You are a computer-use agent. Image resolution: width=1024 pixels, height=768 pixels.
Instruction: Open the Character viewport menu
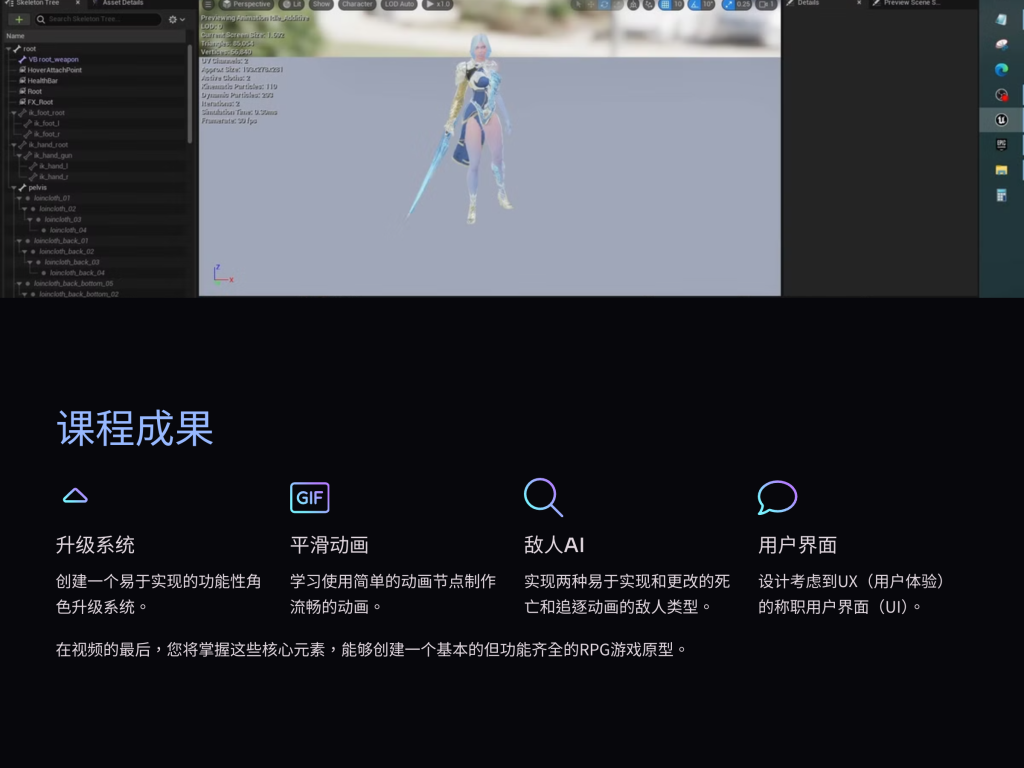click(x=357, y=4)
